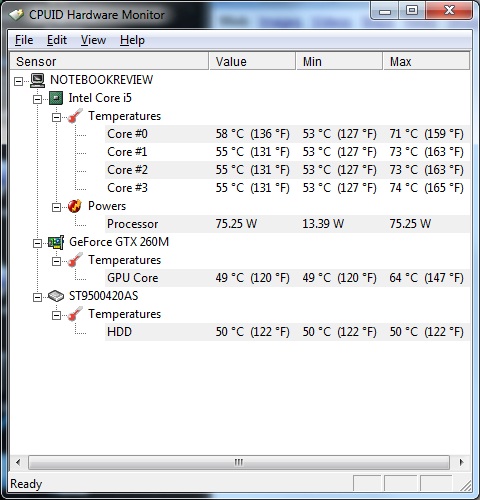This screenshot has height=500, width=480.
Task: Click the NOTEBOOKREVIEW computer icon
Action: 37,80
